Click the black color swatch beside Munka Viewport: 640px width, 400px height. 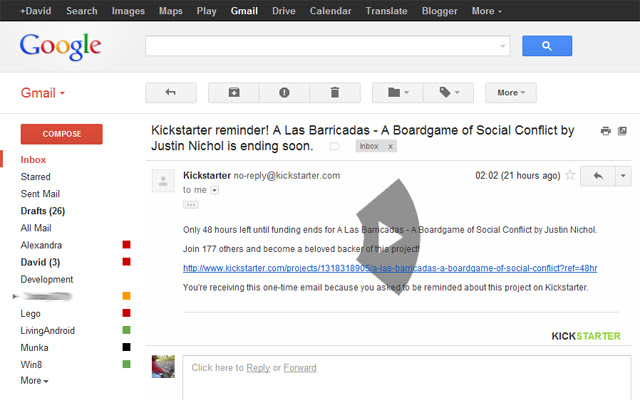[127, 347]
